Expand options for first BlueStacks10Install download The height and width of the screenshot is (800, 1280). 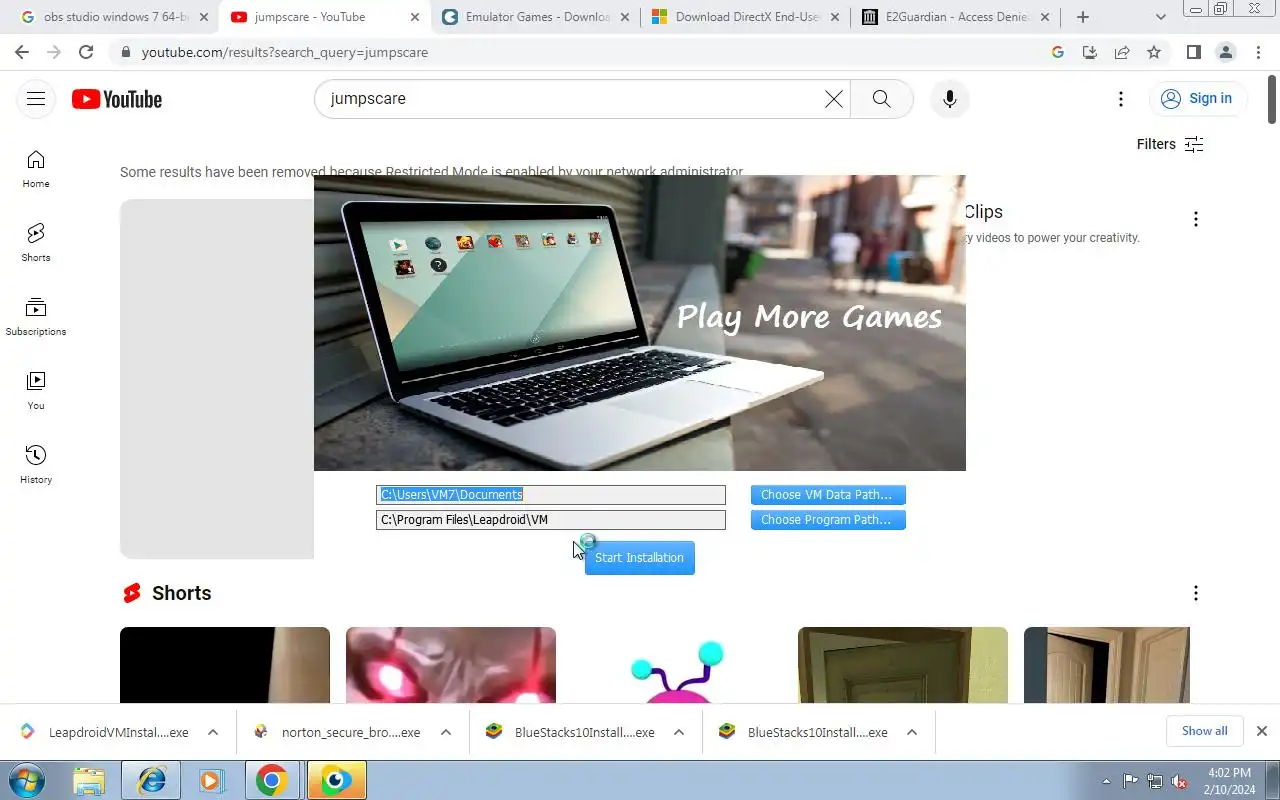coord(679,732)
